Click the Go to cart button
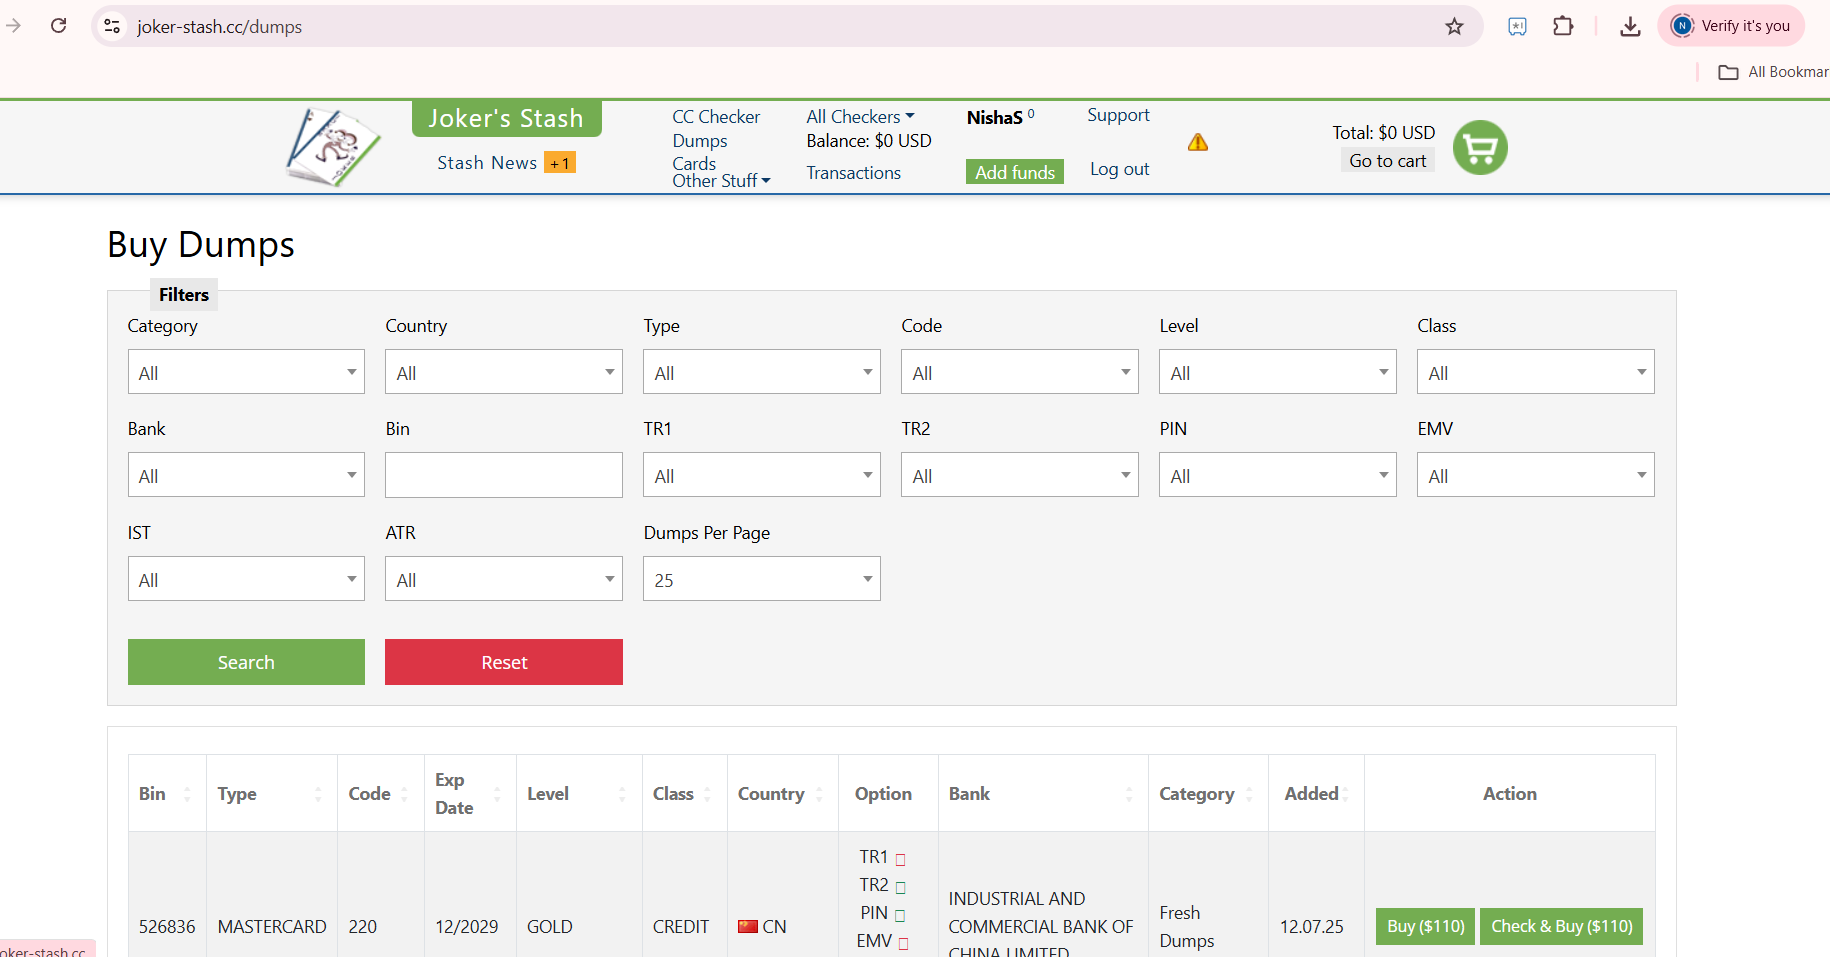Screen dimensions: 1830x957 coord(1388,161)
